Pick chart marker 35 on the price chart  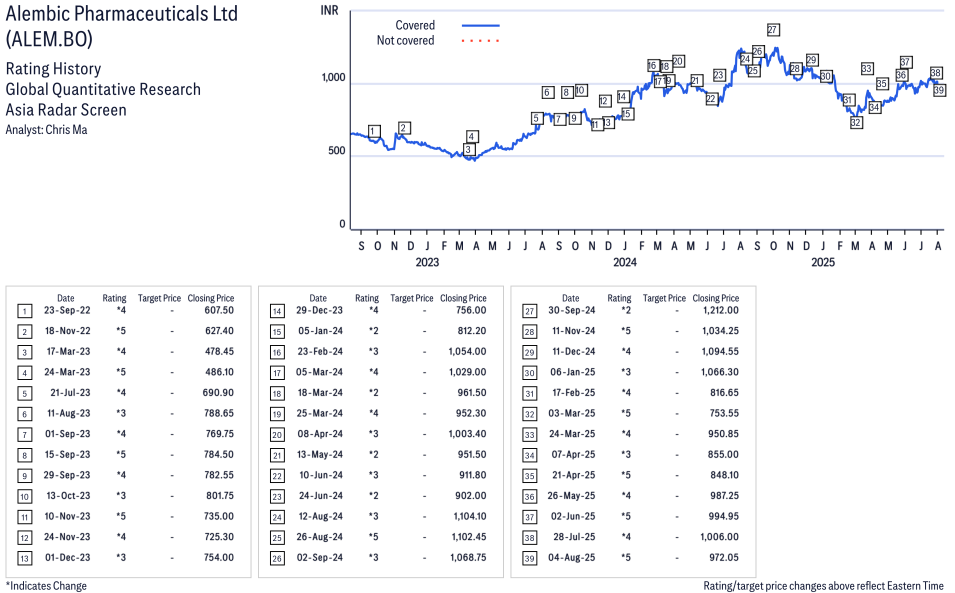coord(882,83)
